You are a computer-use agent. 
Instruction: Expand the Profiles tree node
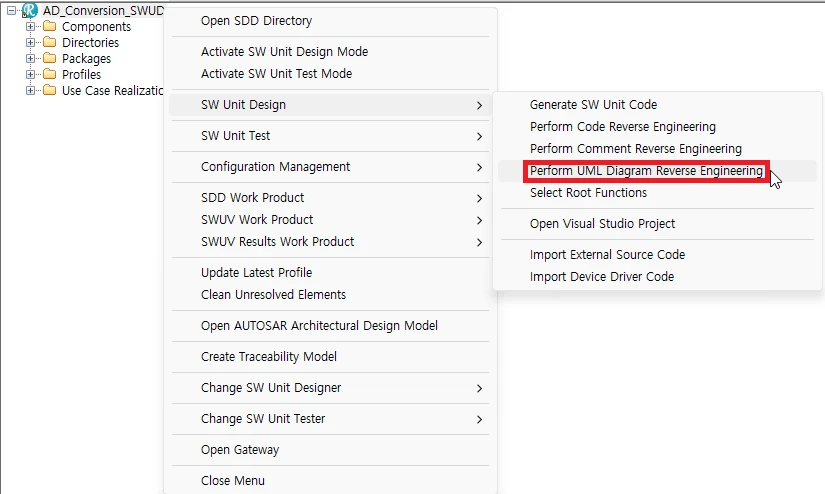31,75
